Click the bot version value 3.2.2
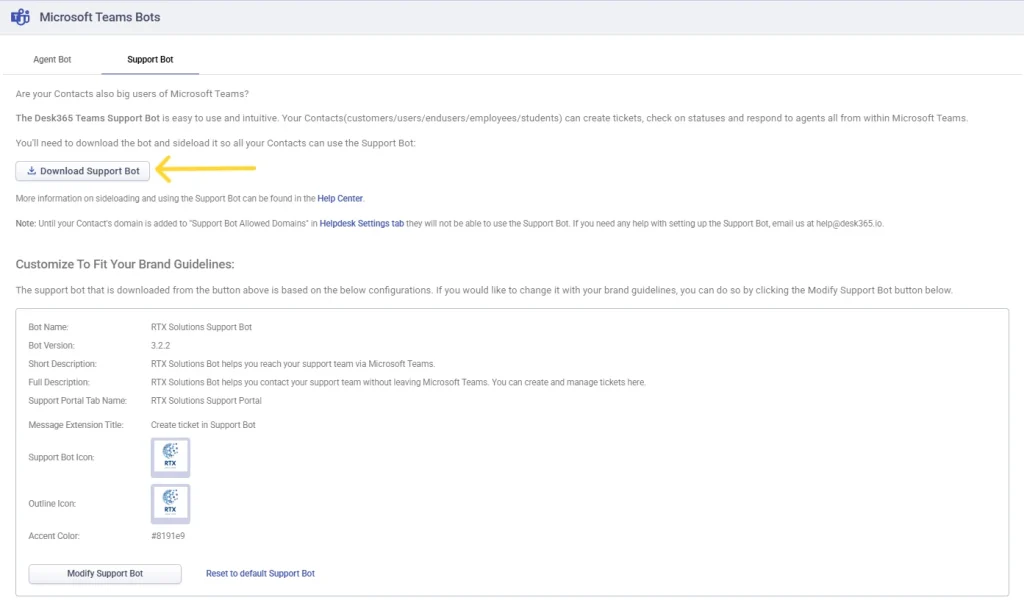 161,346
